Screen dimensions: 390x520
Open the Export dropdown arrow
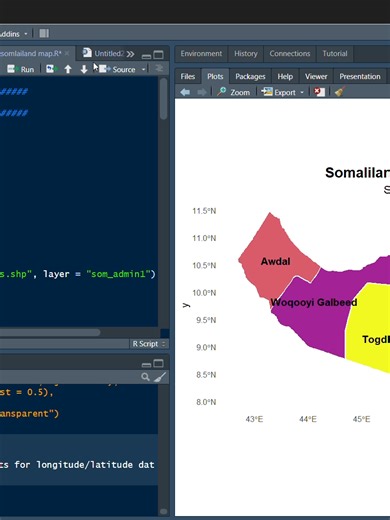[x=302, y=92]
